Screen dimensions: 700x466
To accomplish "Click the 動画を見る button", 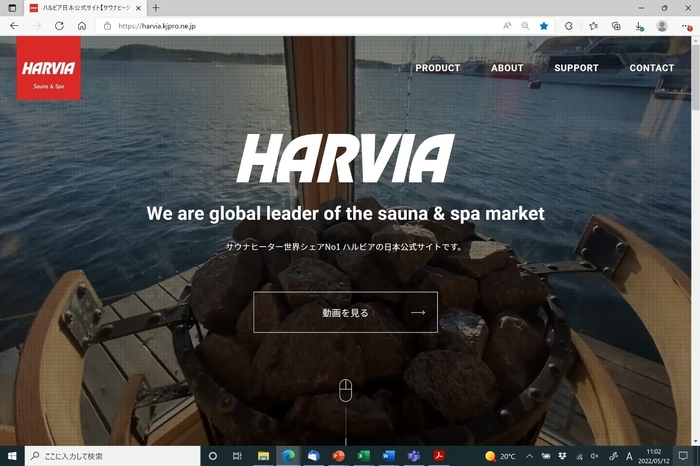I will point(345,312).
